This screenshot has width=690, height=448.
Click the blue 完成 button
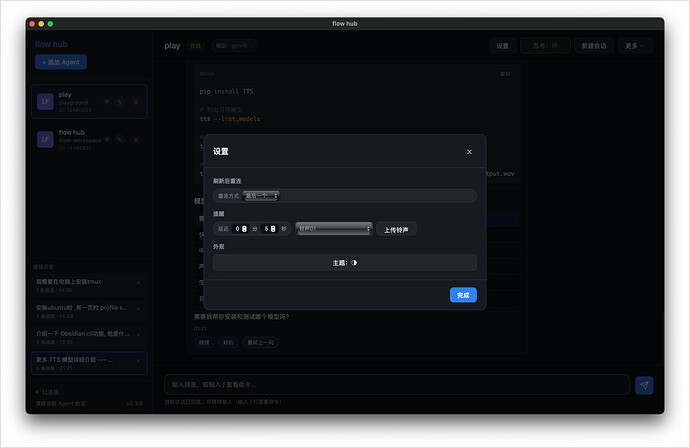pyautogui.click(x=463, y=295)
